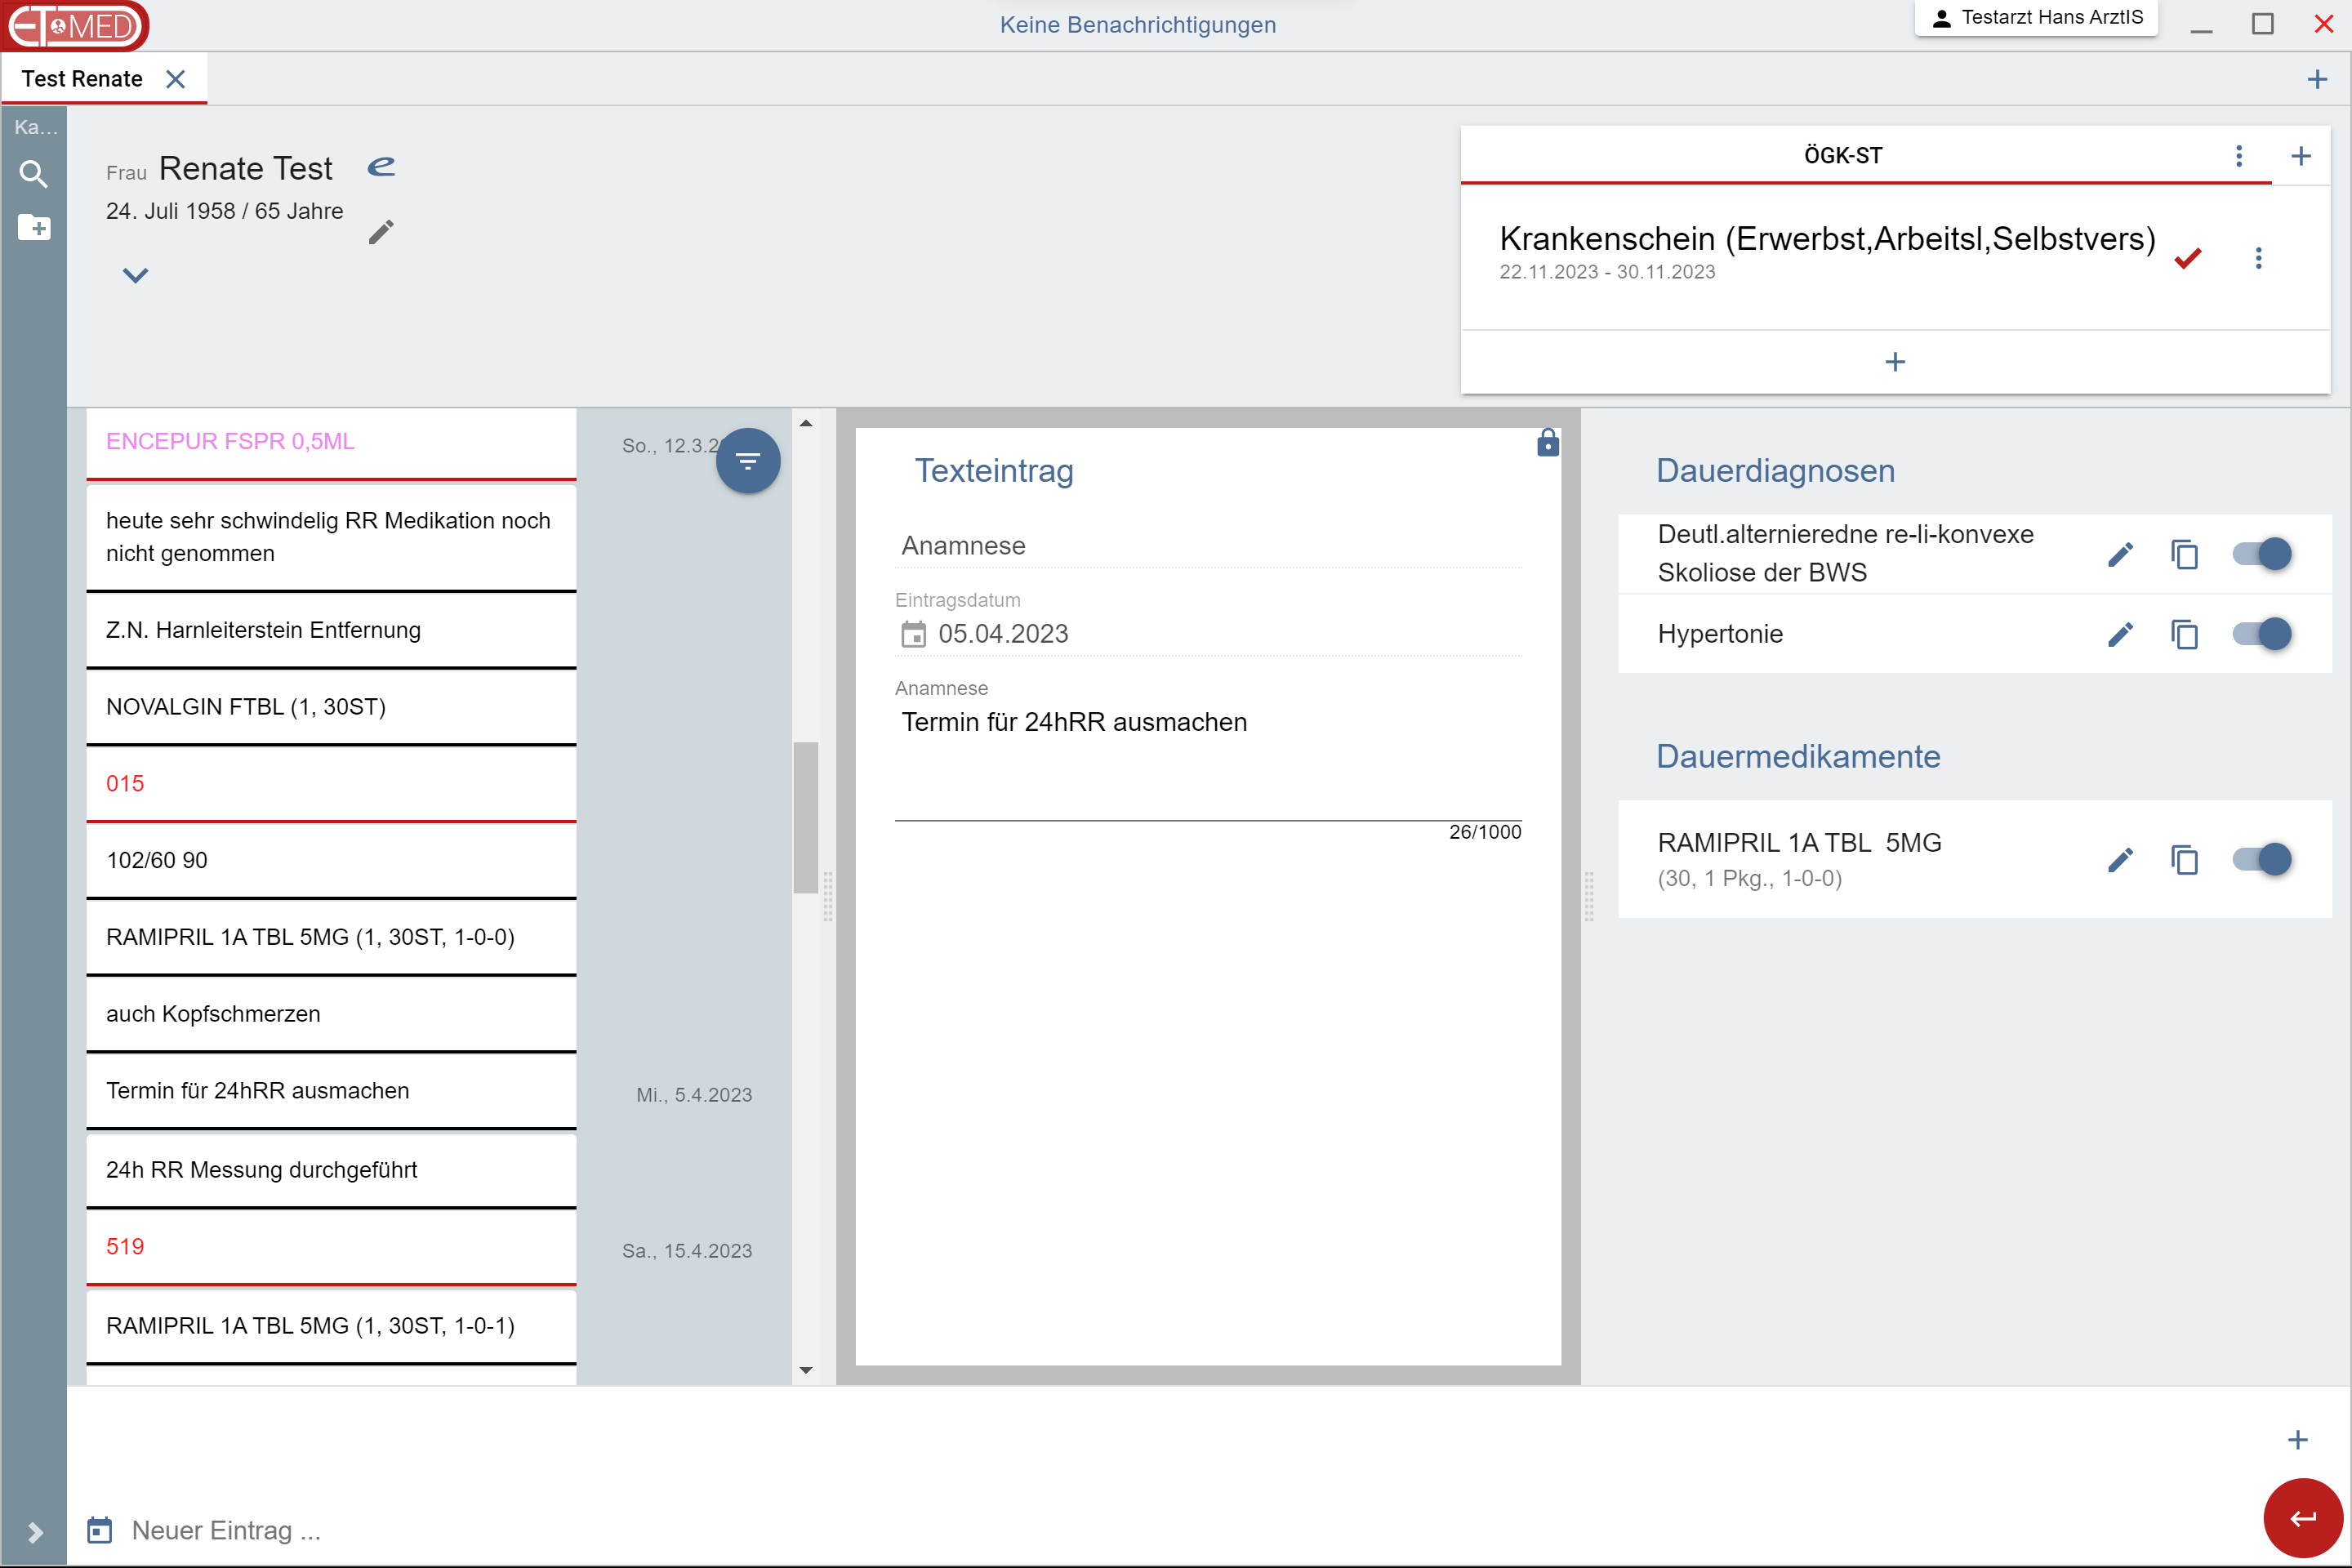The width and height of the screenshot is (2352, 1568).
Task: Switch off RAMIPRIL permanent medication toggle
Action: click(x=2262, y=860)
